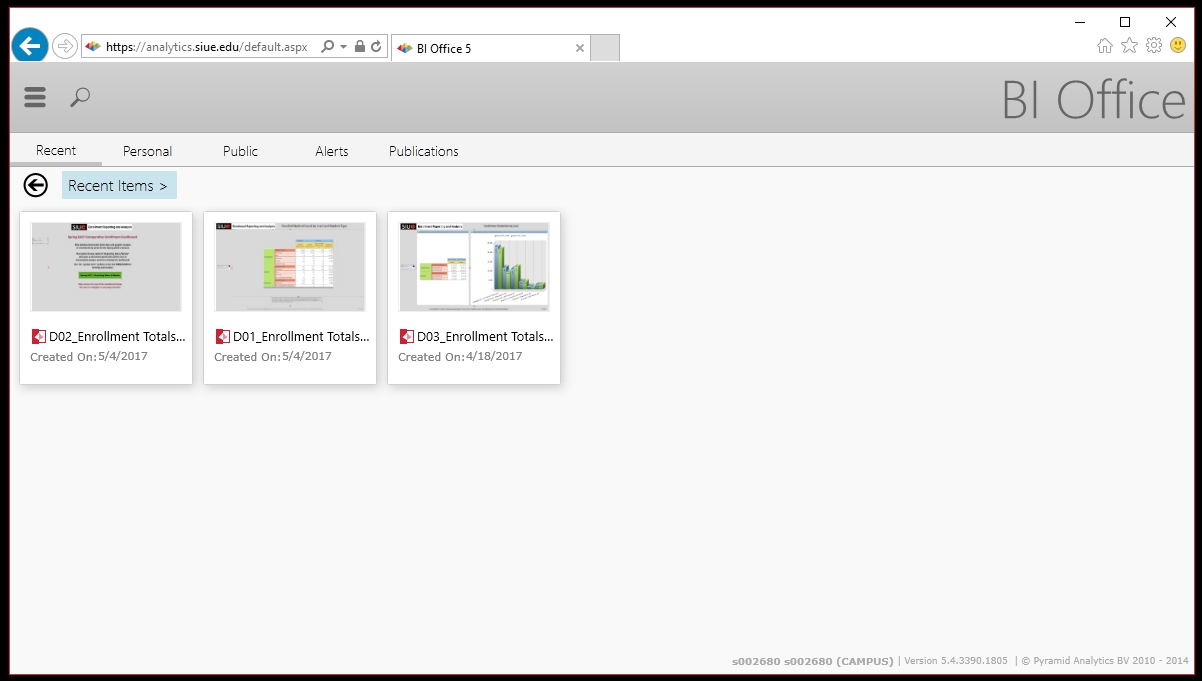This screenshot has height=681, width=1202.
Task: Click the Recent Items breadcrumb
Action: [x=118, y=186]
